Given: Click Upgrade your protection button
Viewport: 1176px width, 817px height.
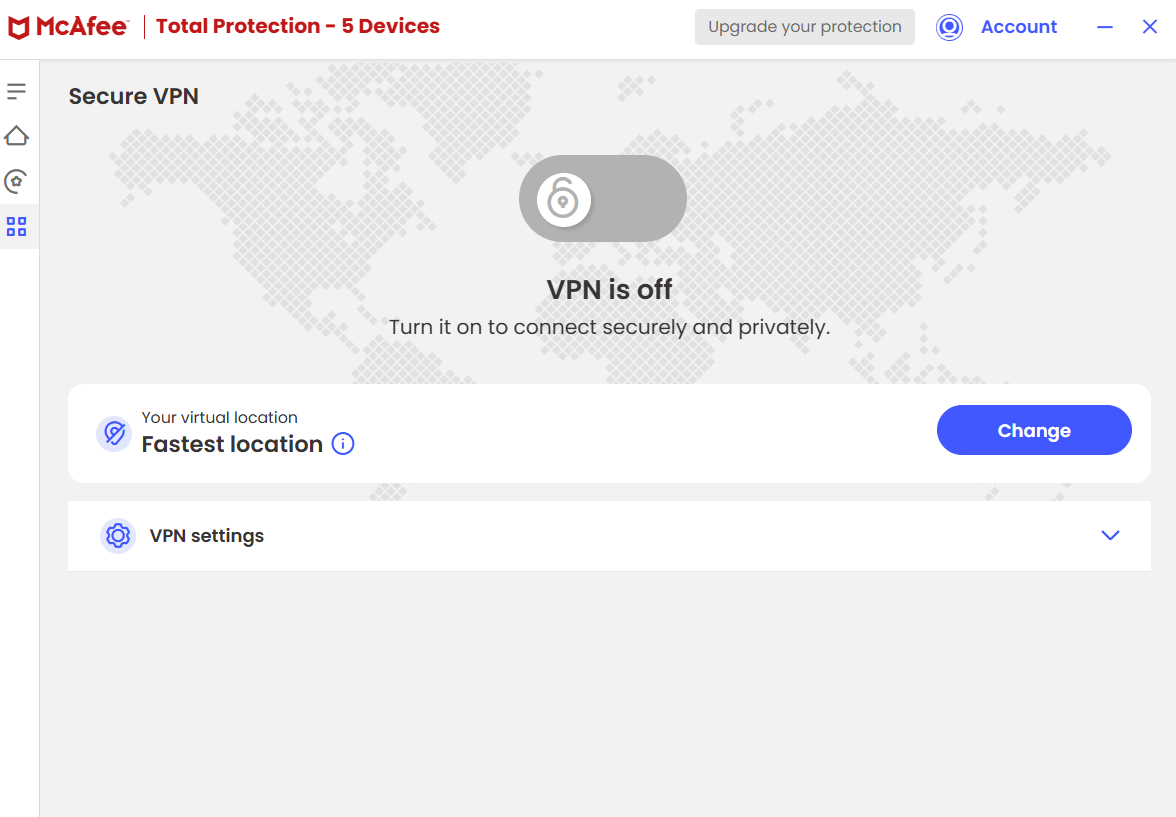Looking at the screenshot, I should pyautogui.click(x=805, y=27).
